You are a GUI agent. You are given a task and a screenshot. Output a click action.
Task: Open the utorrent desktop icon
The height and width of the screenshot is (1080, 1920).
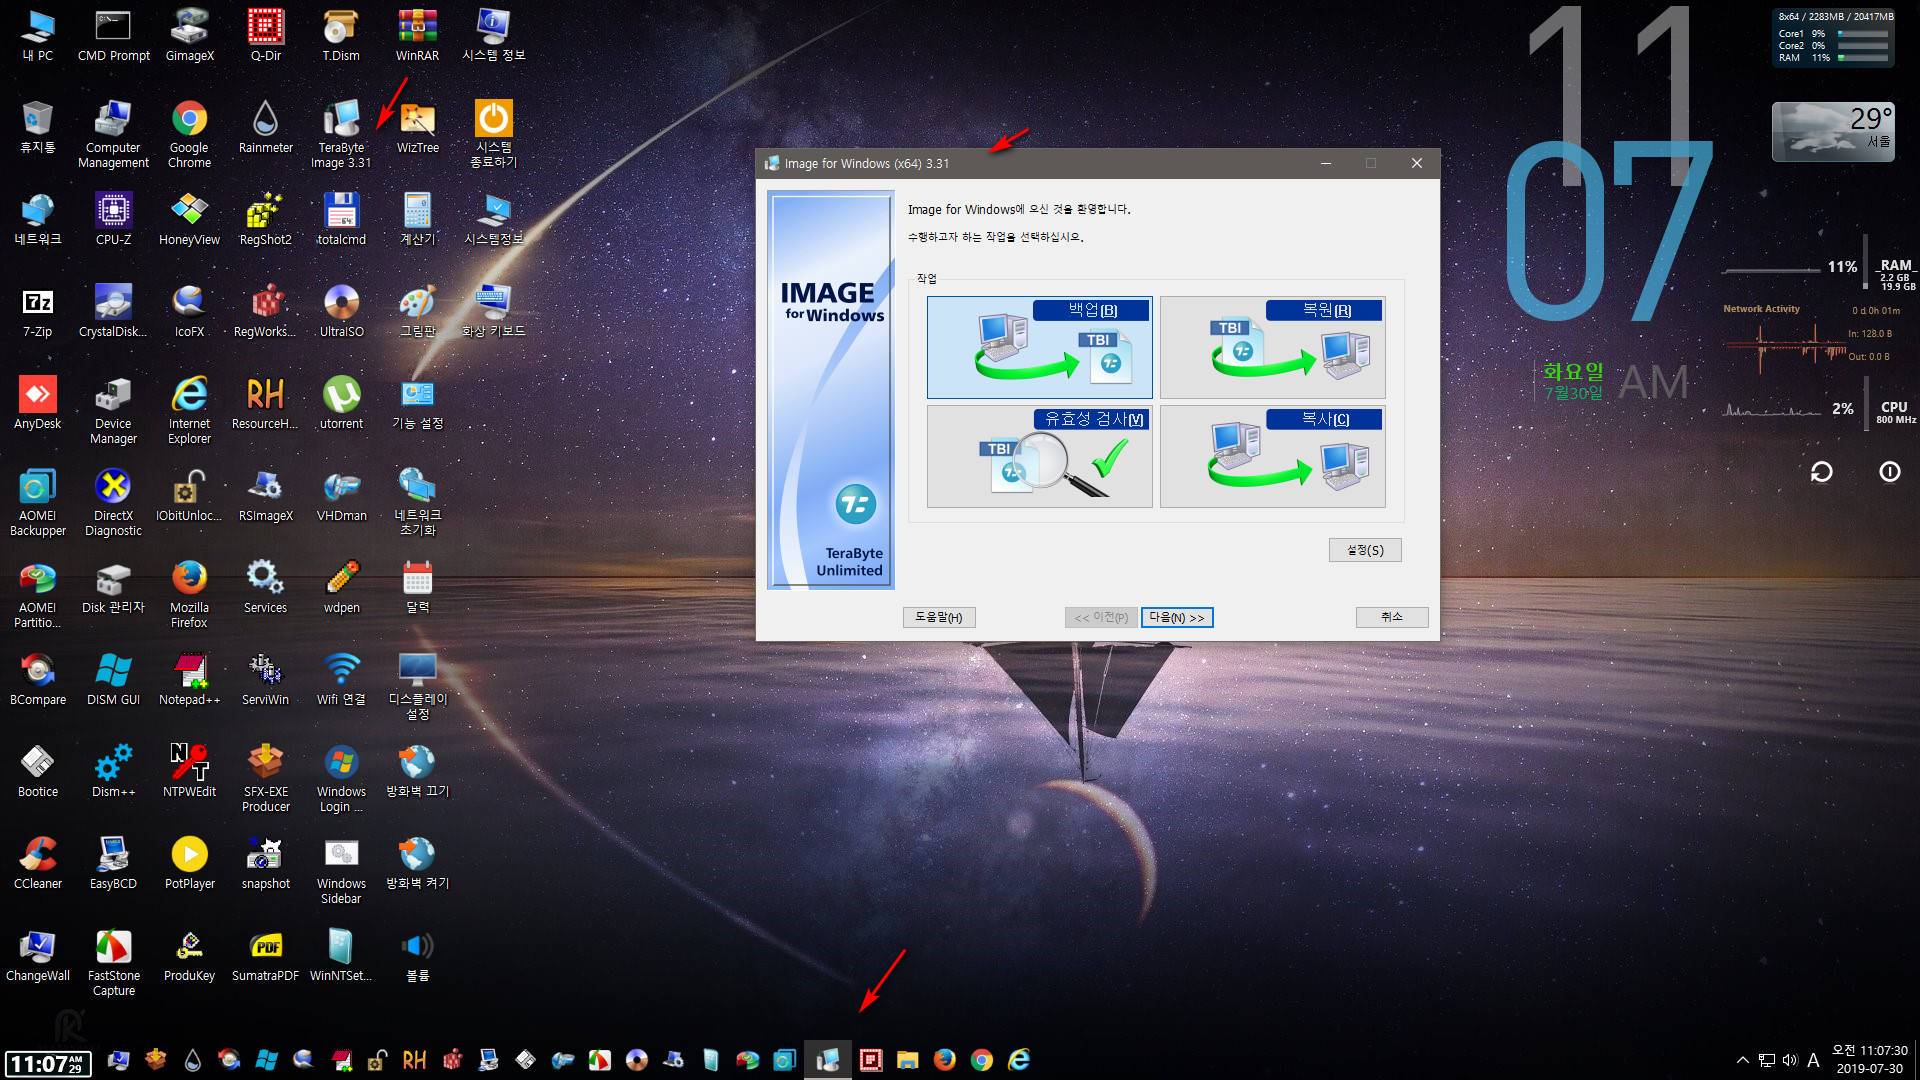(x=341, y=403)
